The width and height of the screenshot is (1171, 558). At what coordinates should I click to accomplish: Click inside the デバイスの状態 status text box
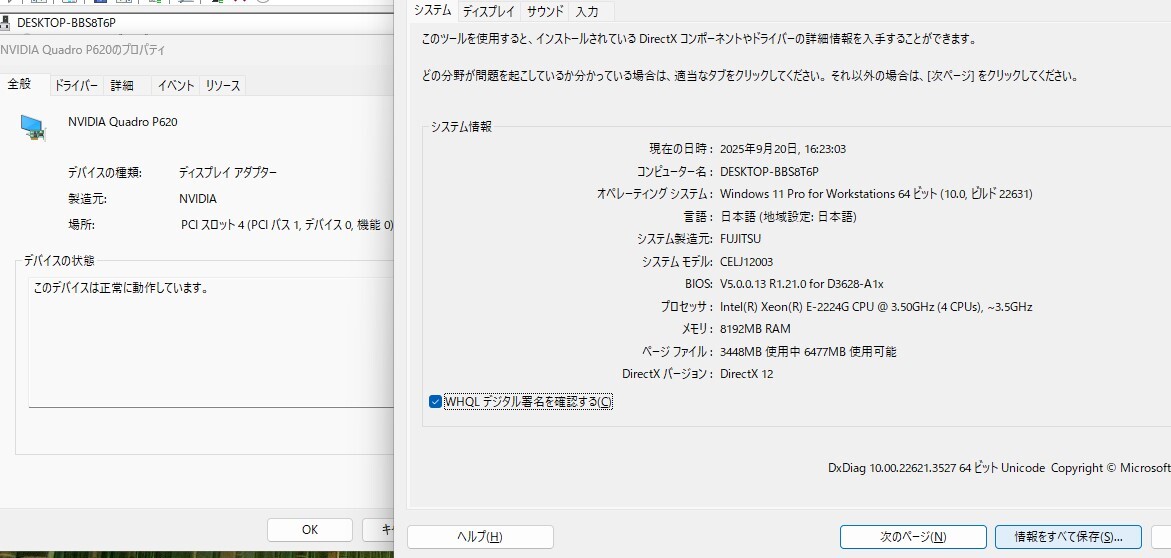coord(211,342)
